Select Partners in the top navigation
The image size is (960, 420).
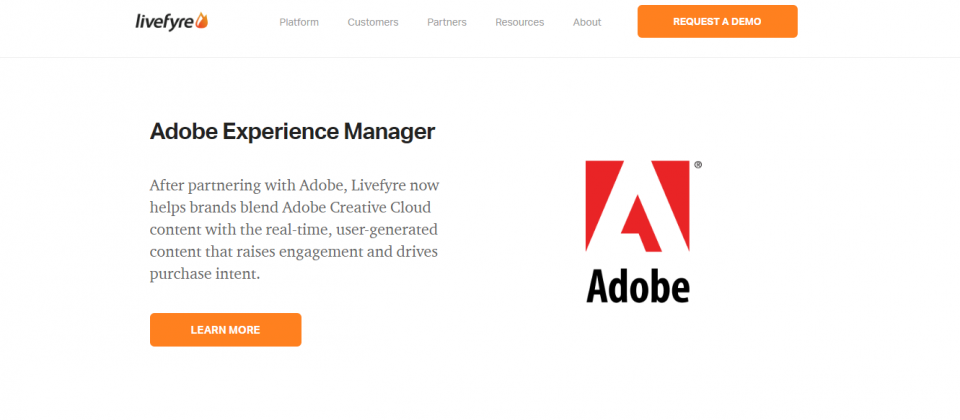tap(447, 22)
